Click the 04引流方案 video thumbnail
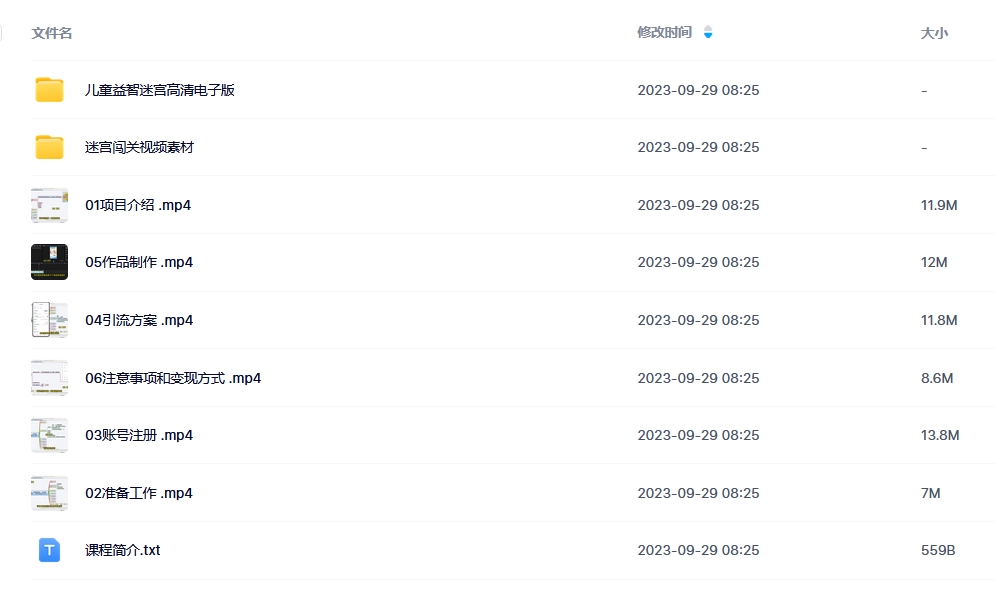 click(x=49, y=320)
